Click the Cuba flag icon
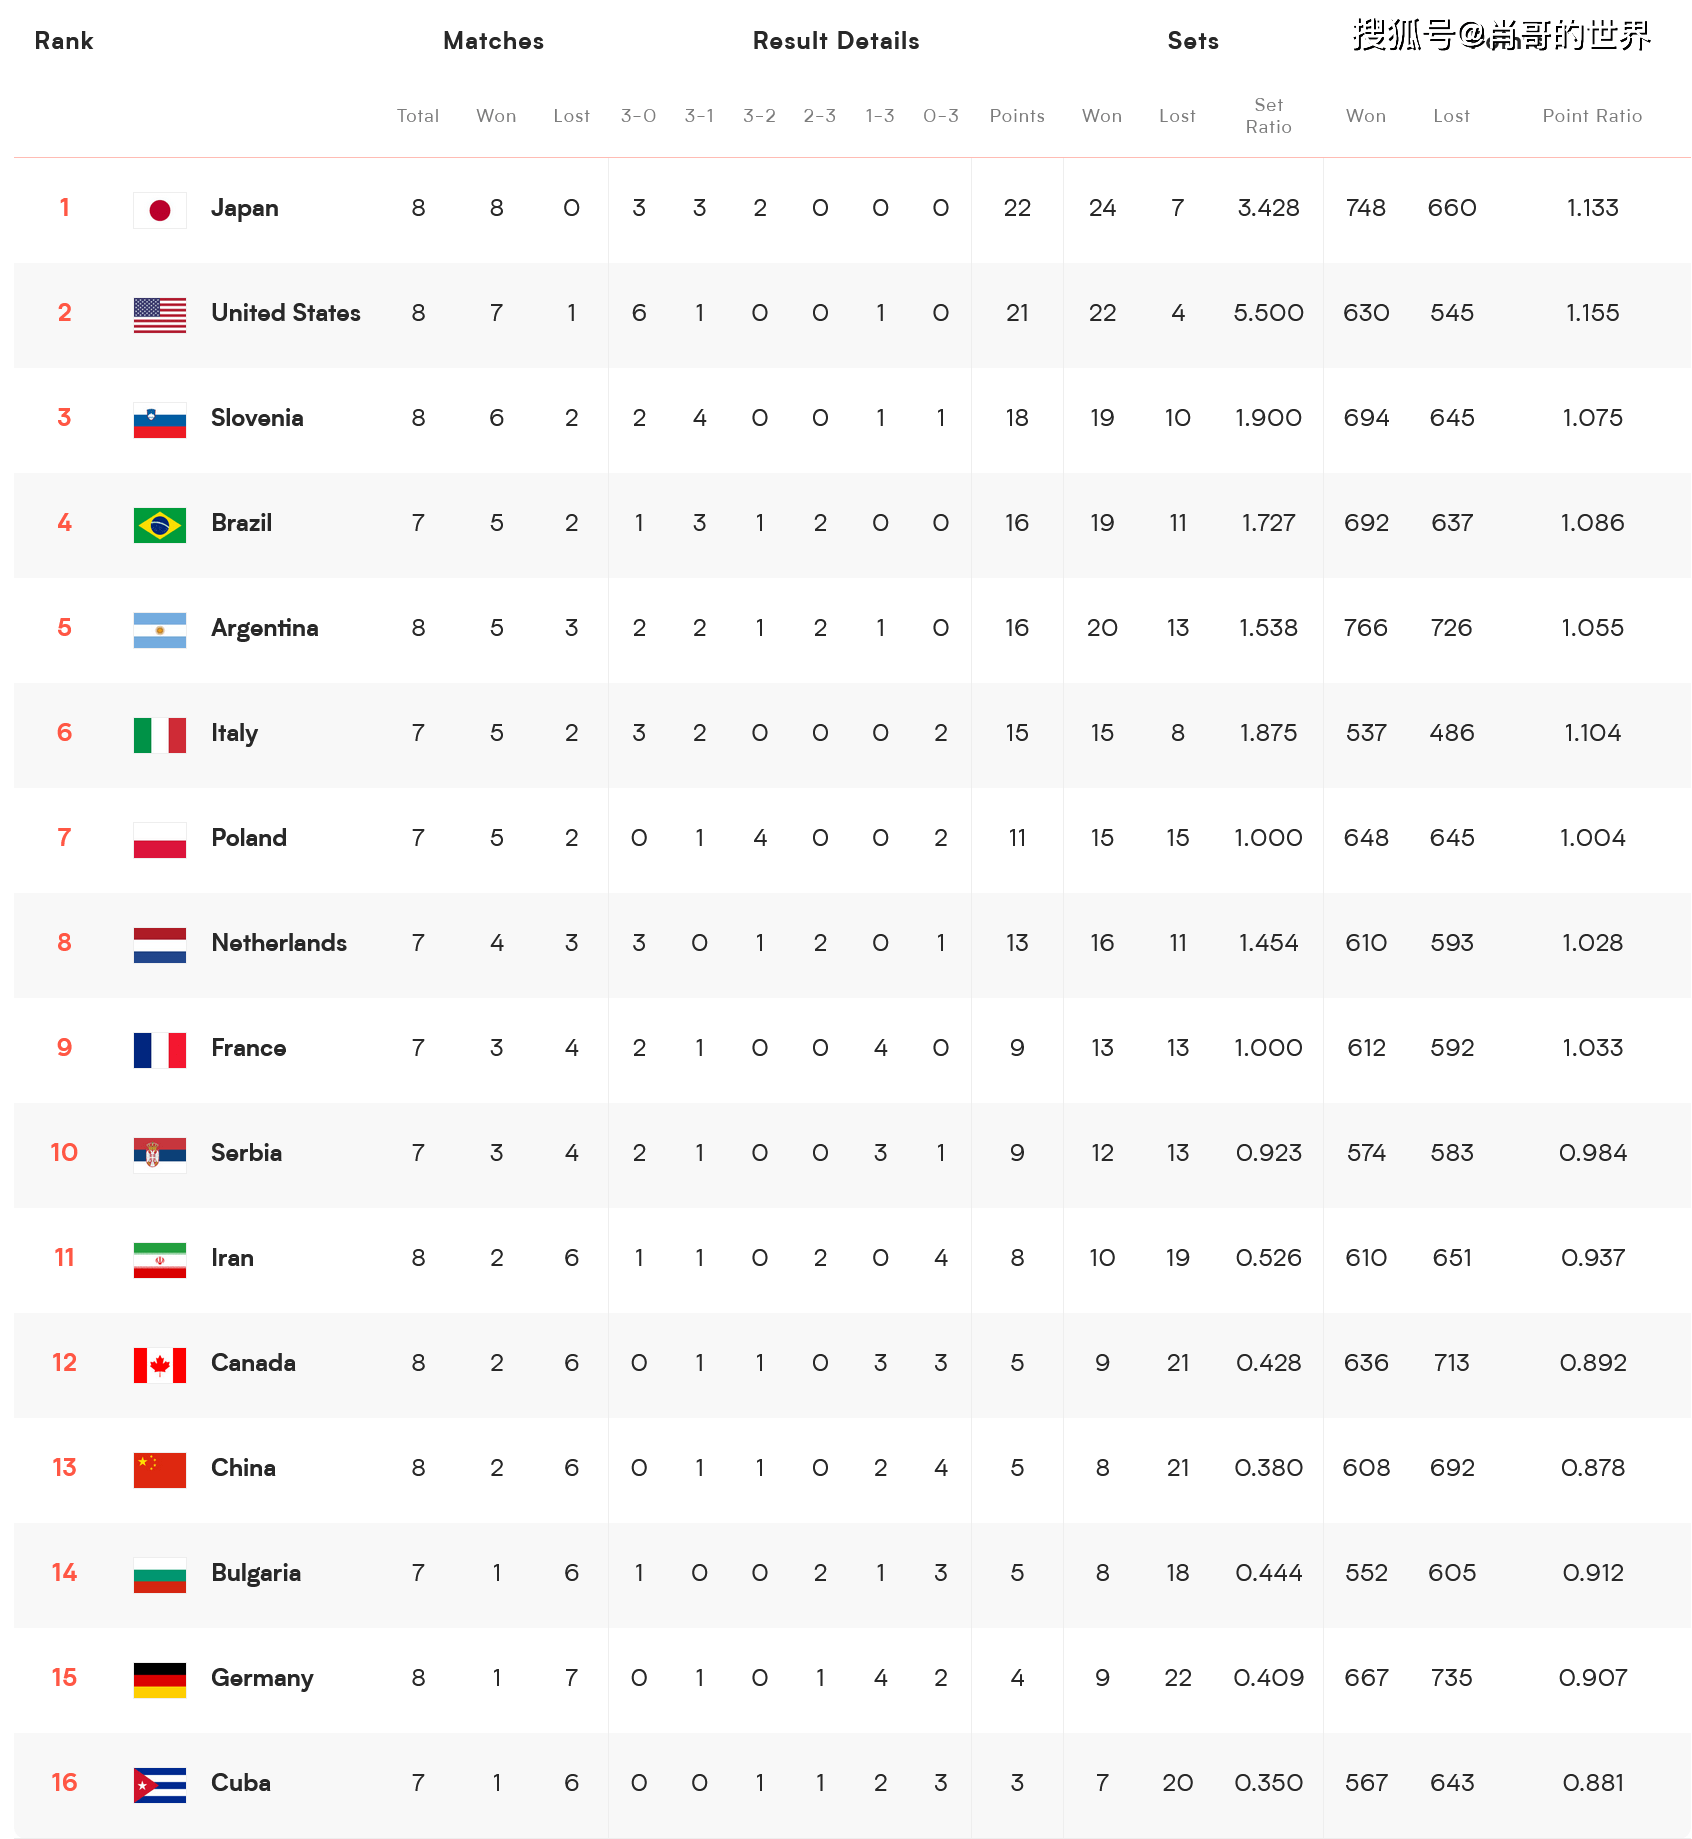 click(x=160, y=1785)
